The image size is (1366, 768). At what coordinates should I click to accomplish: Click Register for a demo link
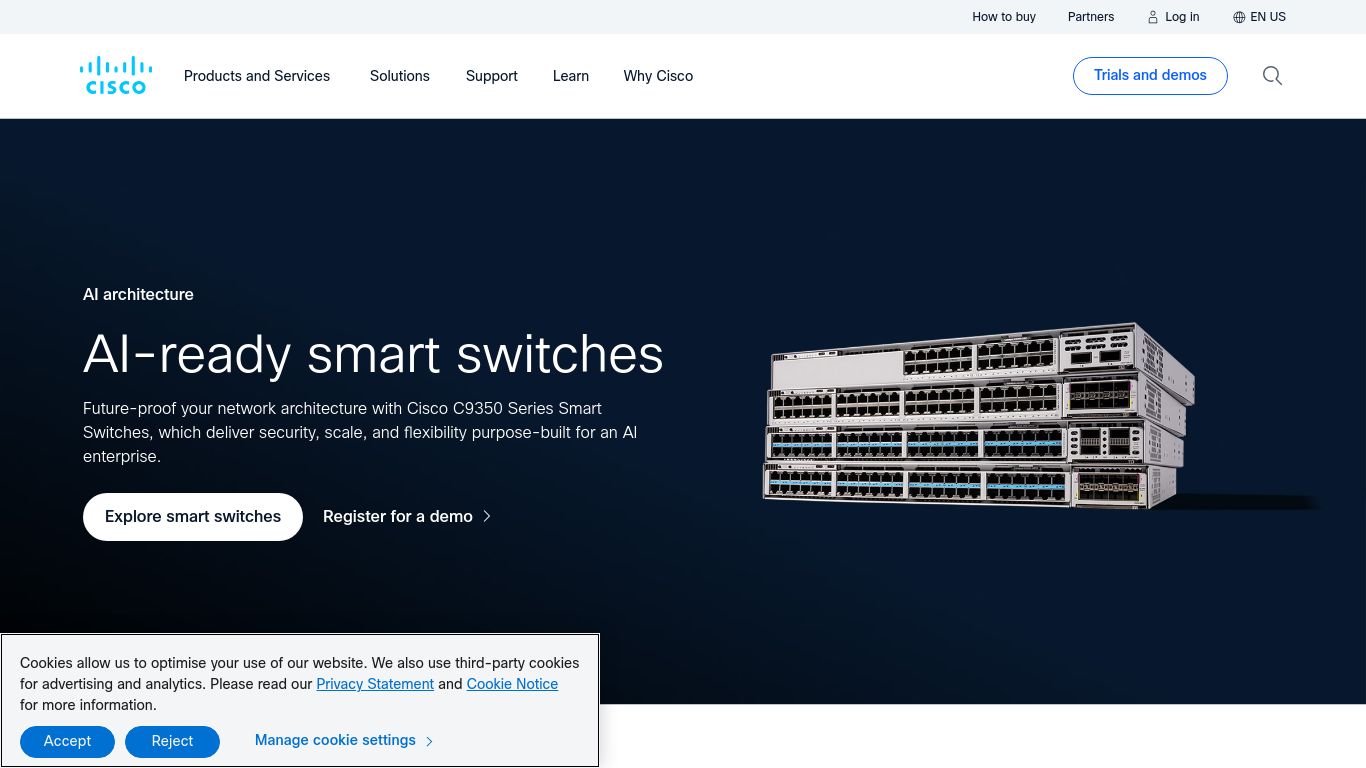click(x=398, y=517)
